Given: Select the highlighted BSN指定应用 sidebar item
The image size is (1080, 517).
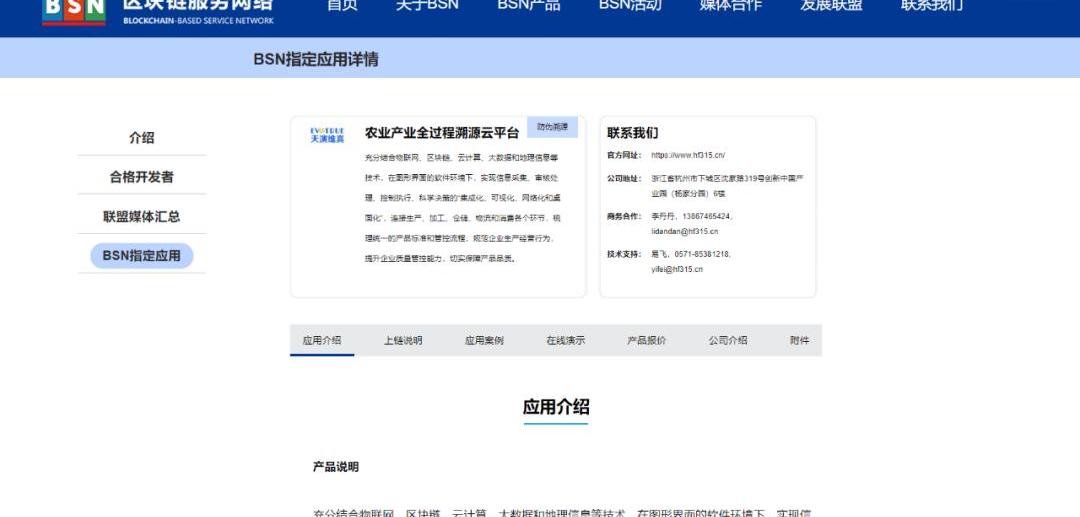Looking at the screenshot, I should click(141, 256).
